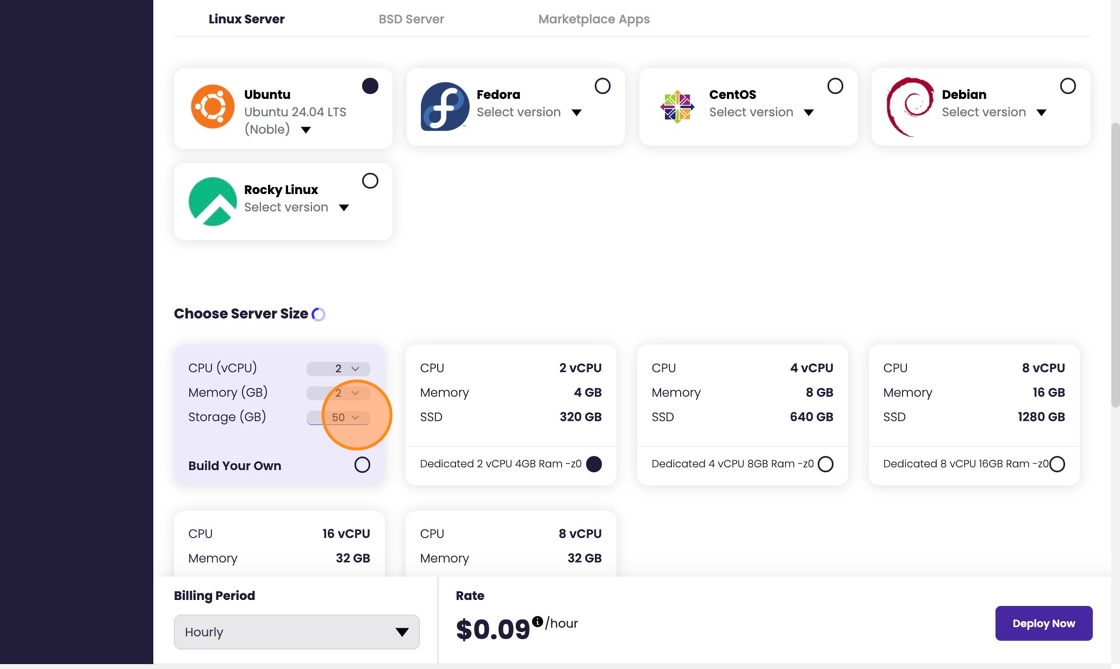This screenshot has height=669, width=1120.
Task: Click the Ubuntu logo icon
Action: pos(212,107)
